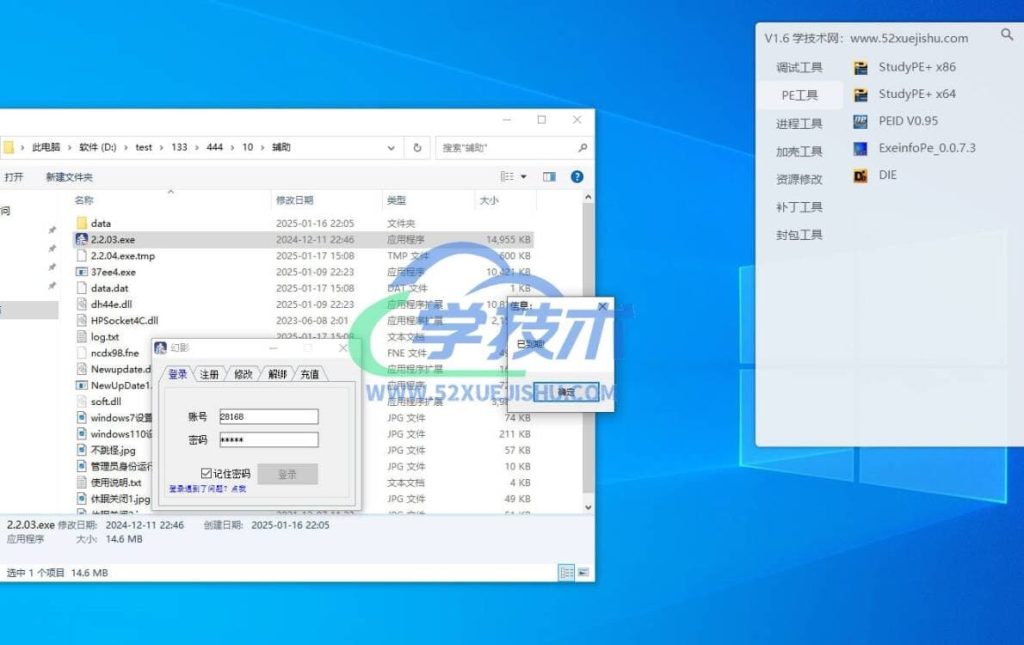This screenshot has height=645, width=1024.
Task: Toggle the preview pane icon in Explorer
Action: coord(549,177)
